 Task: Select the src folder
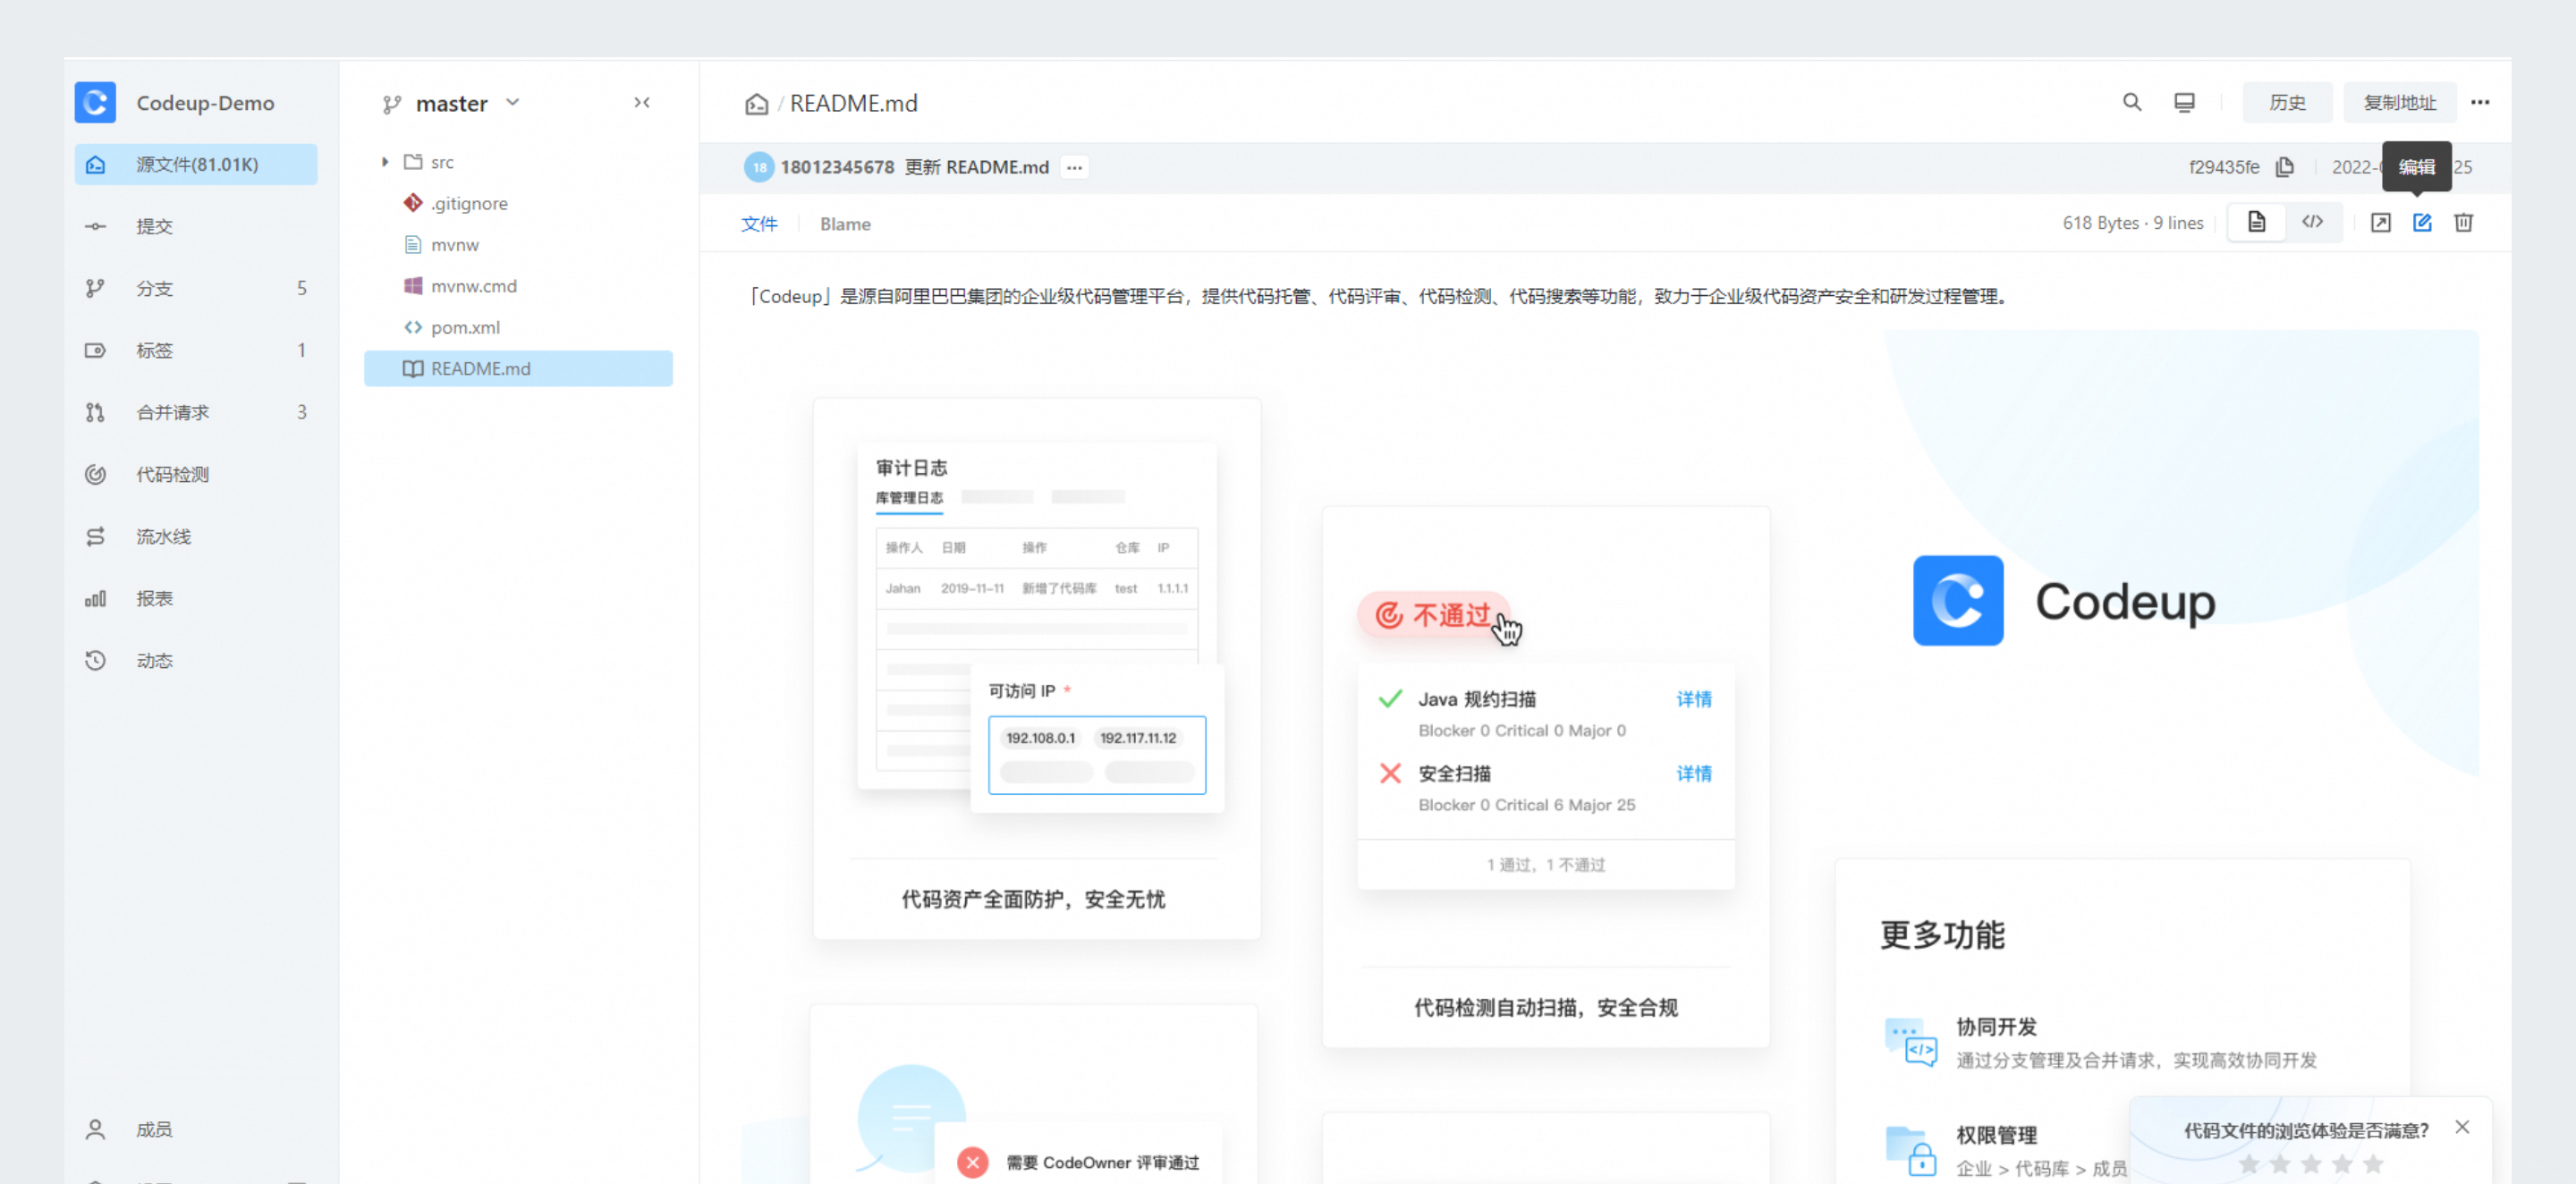click(441, 162)
